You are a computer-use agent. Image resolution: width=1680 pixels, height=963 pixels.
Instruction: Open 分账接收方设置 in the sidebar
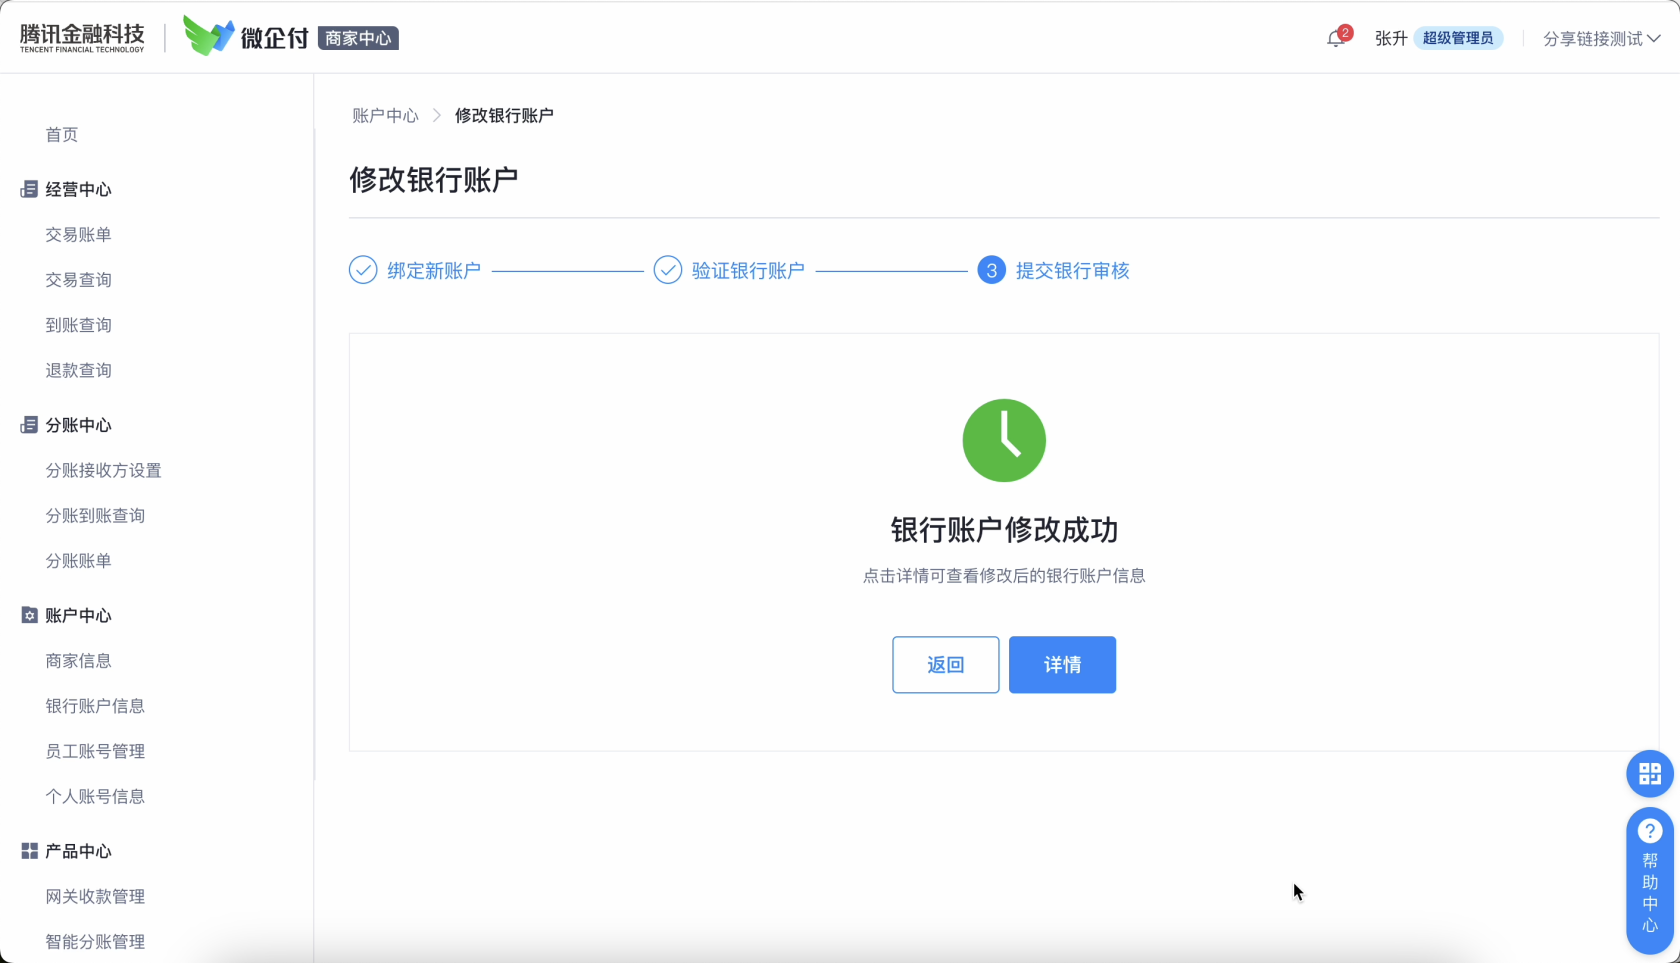click(103, 470)
